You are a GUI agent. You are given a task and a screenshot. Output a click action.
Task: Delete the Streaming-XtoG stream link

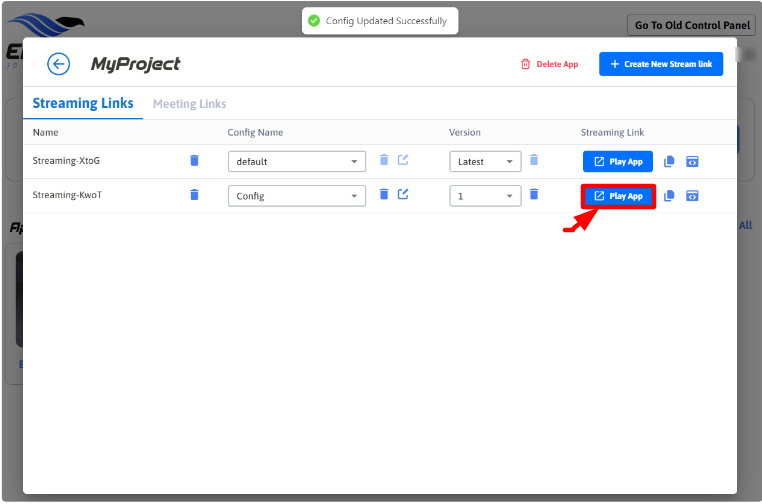[x=194, y=161]
